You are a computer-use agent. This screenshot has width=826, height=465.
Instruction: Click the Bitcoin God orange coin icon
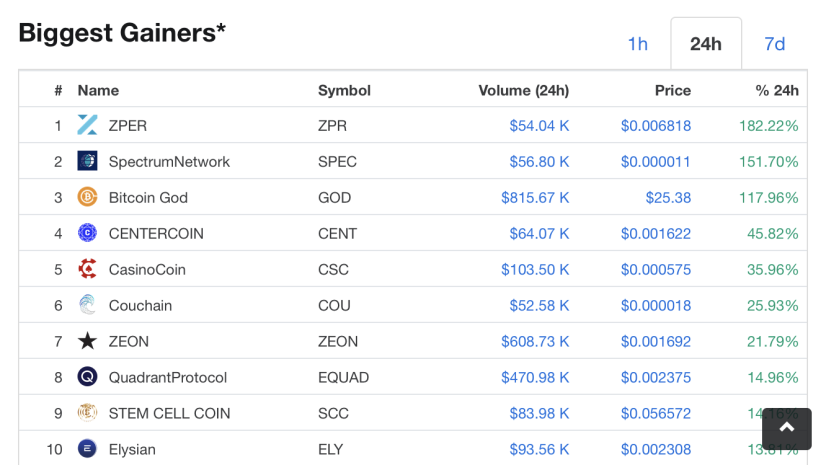tap(87, 197)
